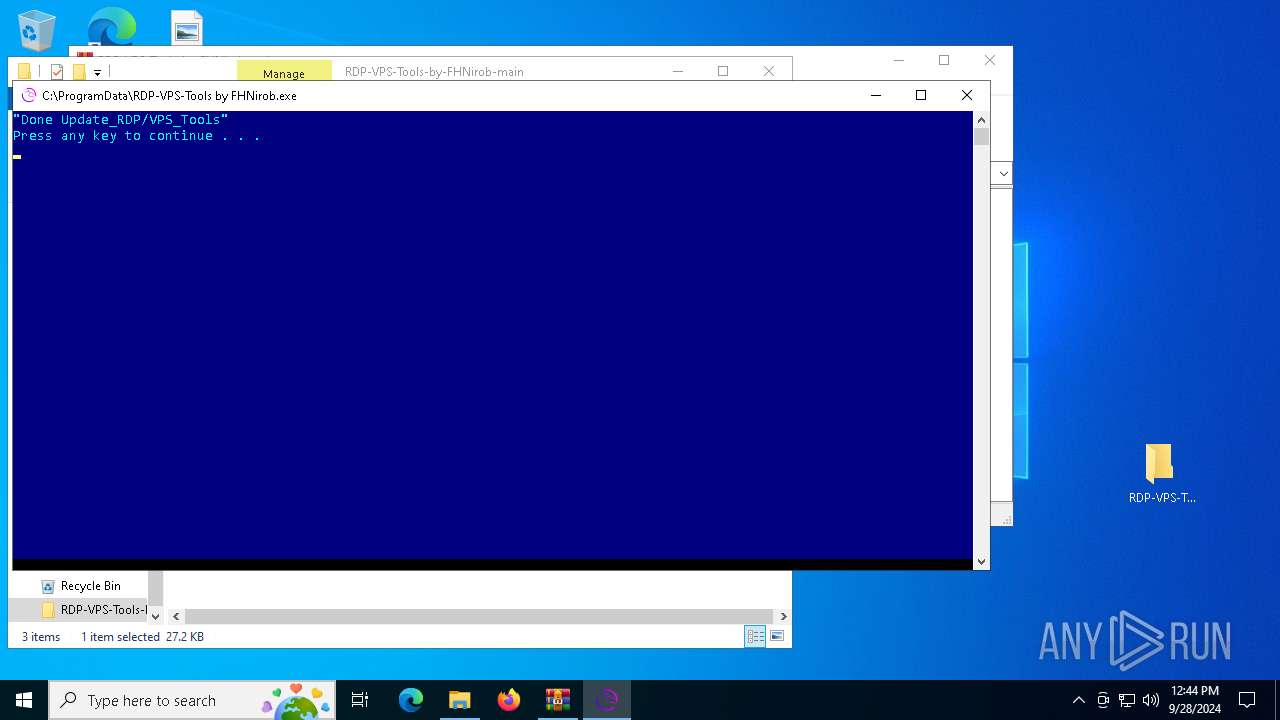Open Microsoft Edge from the taskbar
Image resolution: width=1280 pixels, height=720 pixels.
[411, 700]
